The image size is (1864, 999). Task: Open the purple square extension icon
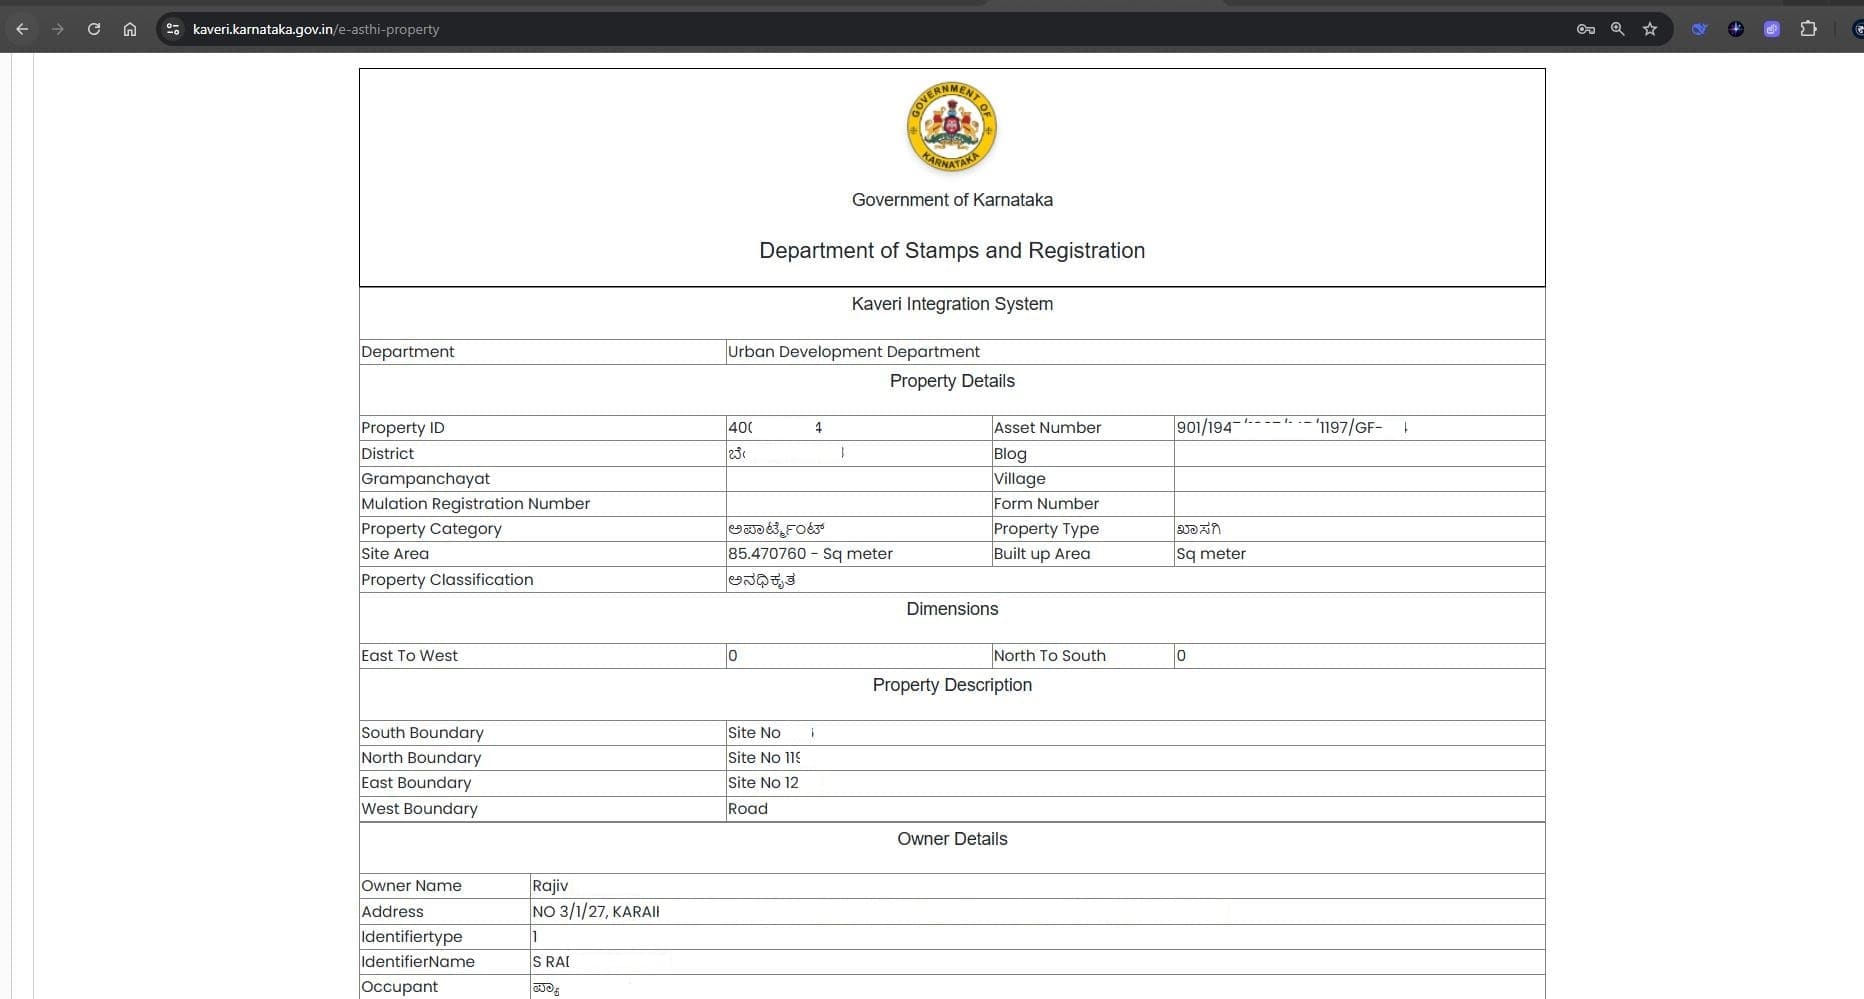click(x=1771, y=29)
